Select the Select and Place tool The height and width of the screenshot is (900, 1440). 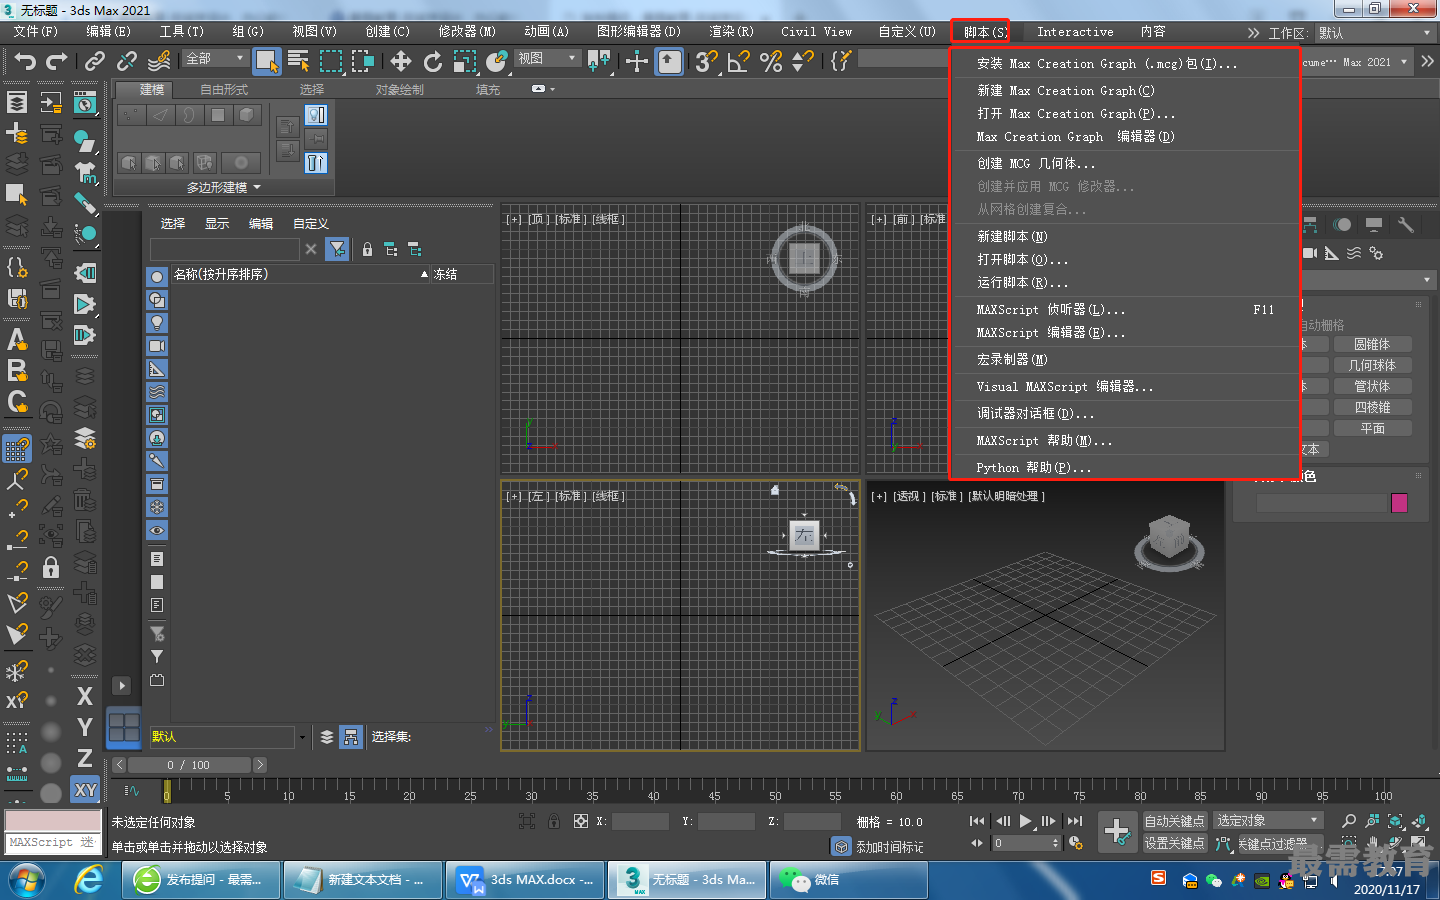pyautogui.click(x=497, y=62)
